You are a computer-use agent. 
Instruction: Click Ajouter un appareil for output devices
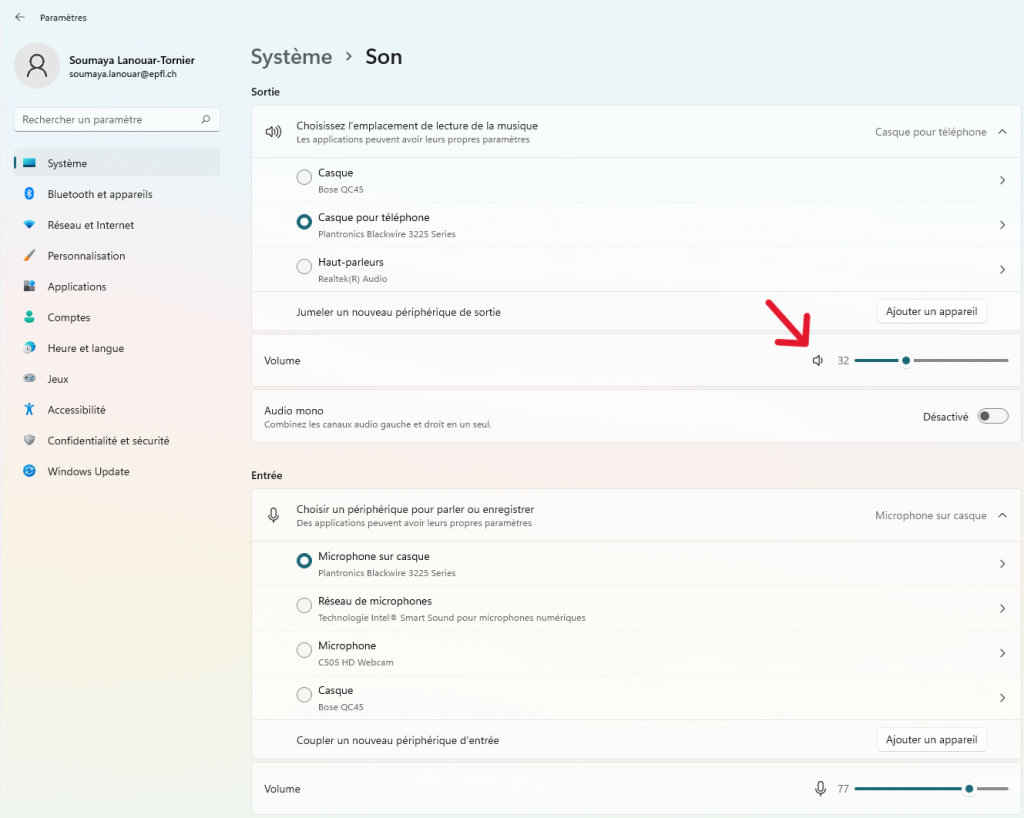tap(931, 311)
